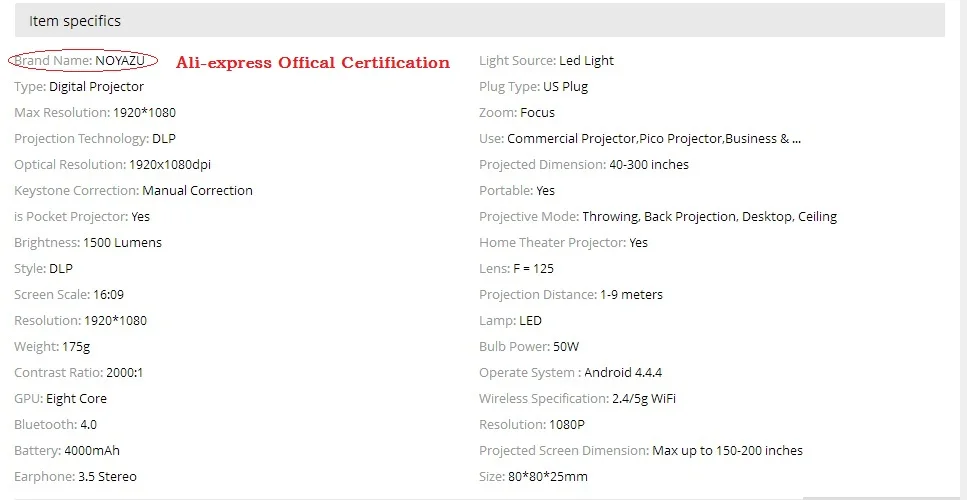Click Keystone Correction Manual Correction text

click(133, 191)
